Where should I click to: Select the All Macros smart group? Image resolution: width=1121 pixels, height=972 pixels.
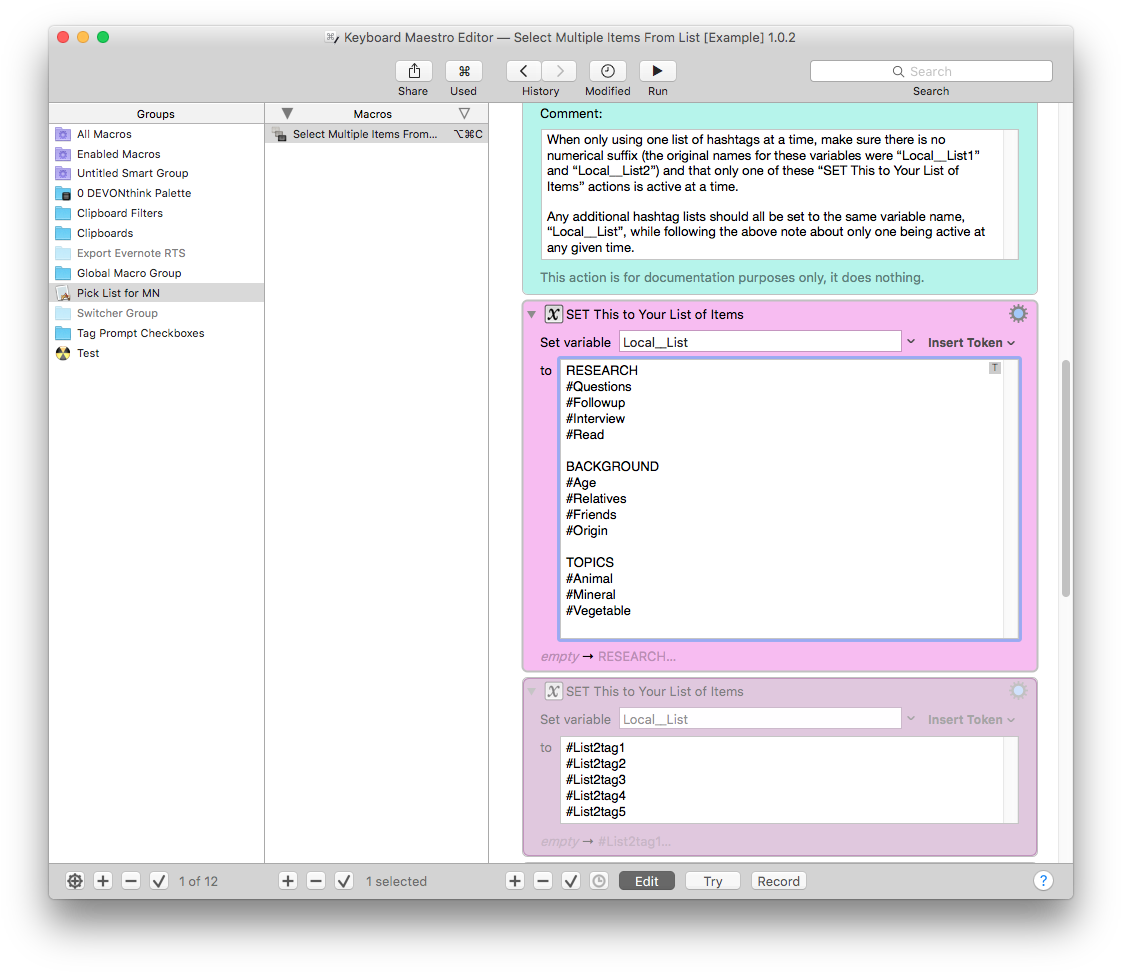point(157,134)
